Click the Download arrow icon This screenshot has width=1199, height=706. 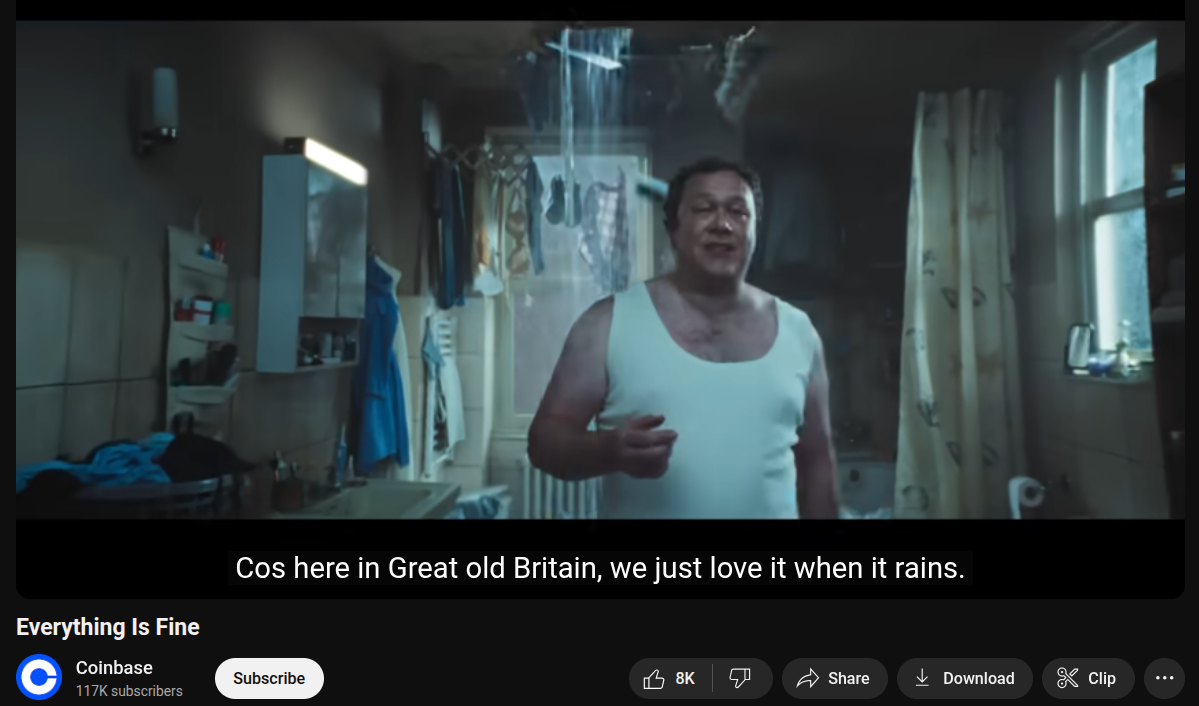tap(922, 678)
